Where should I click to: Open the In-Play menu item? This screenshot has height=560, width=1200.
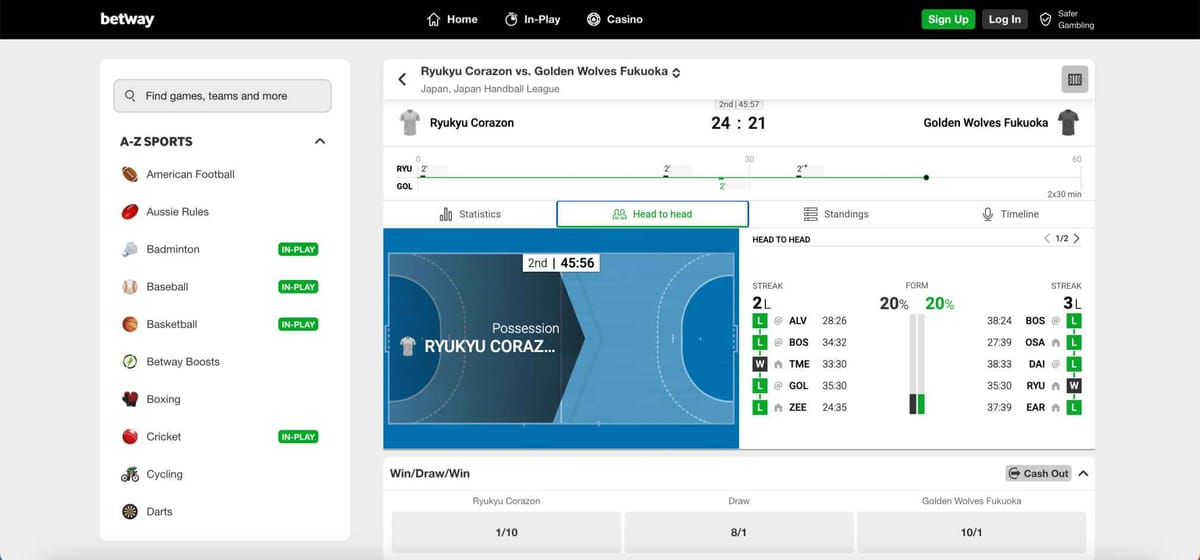coord(532,19)
